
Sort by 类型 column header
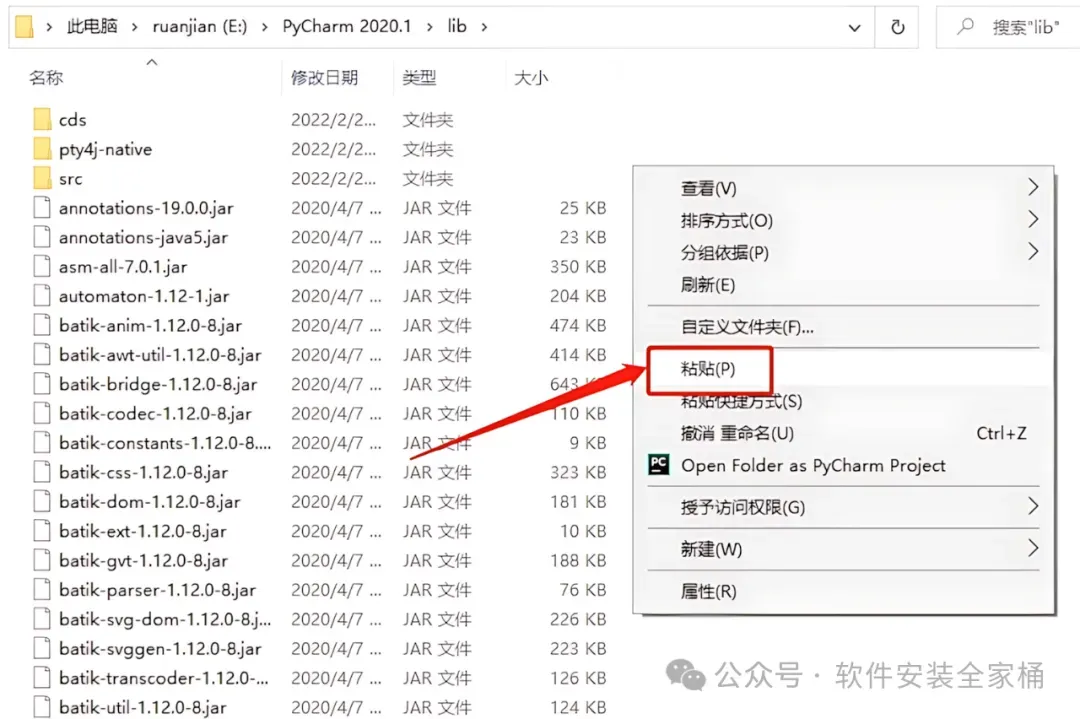coord(419,77)
